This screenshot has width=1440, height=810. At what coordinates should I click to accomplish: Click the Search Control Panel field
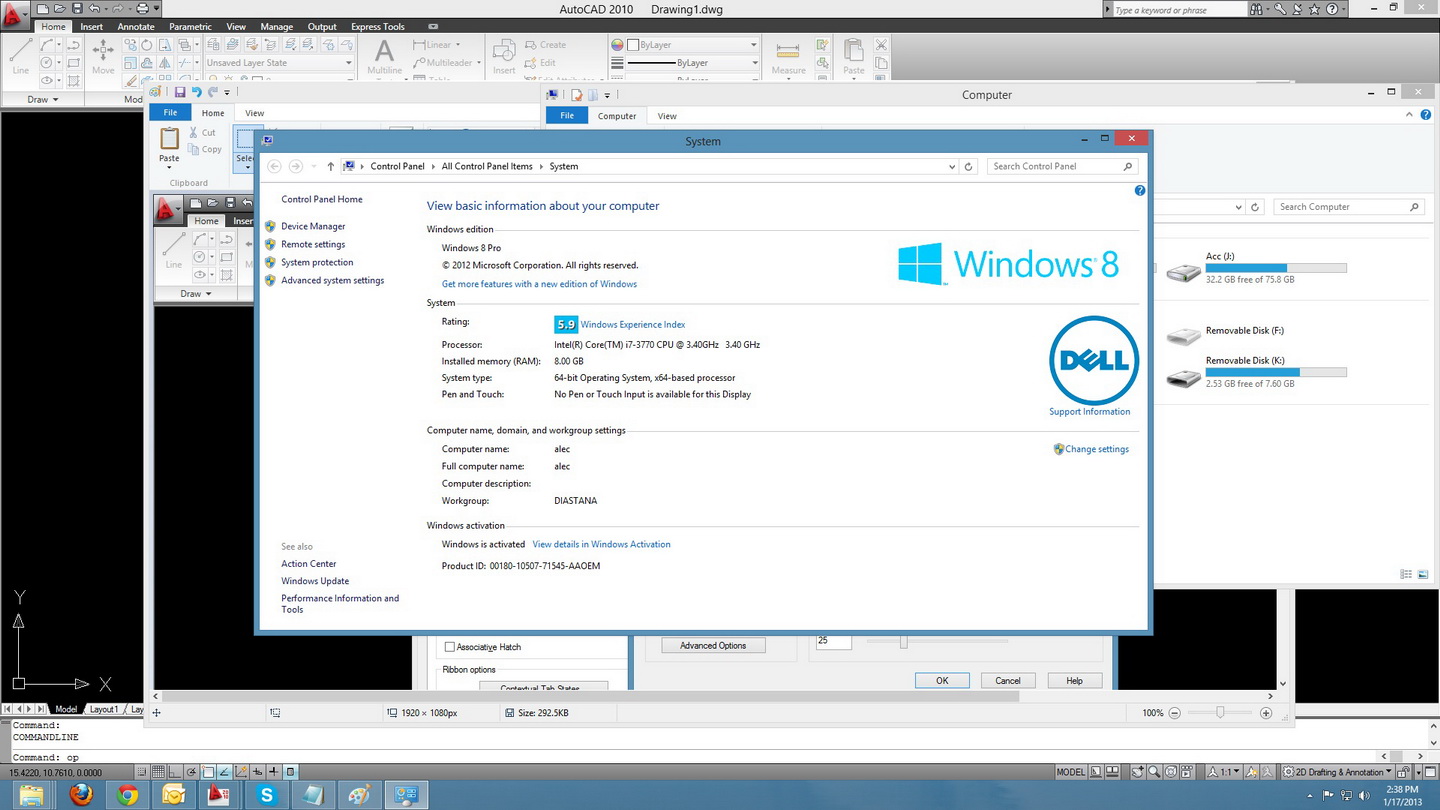1062,167
